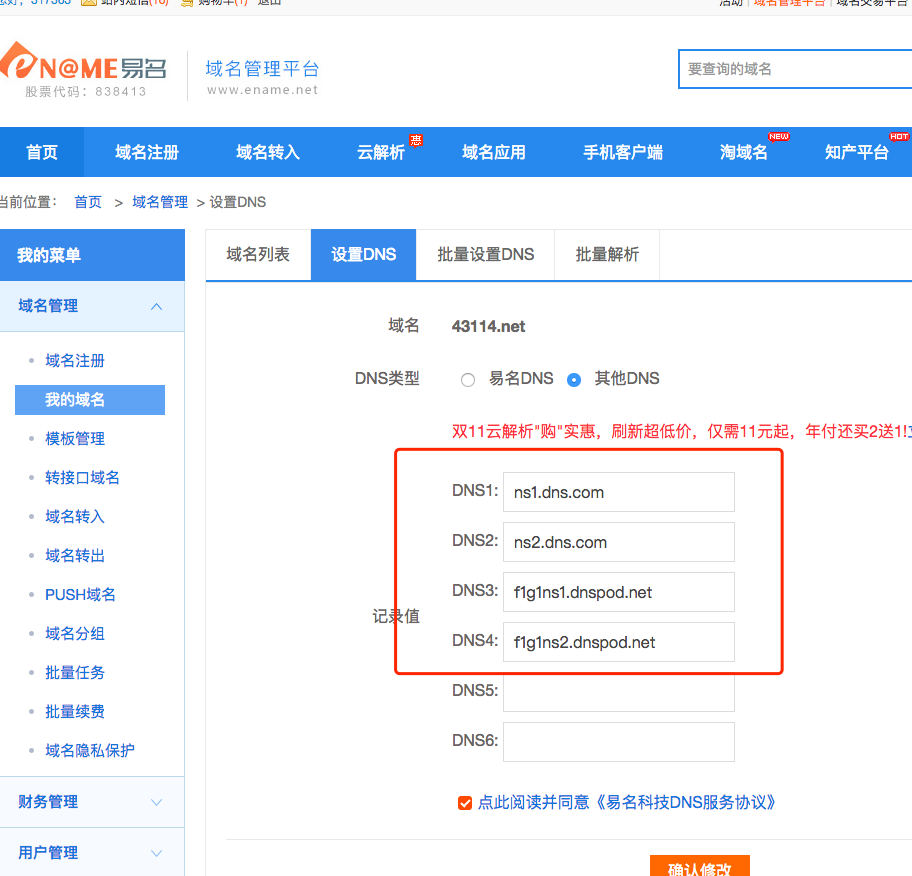912x876 pixels.
Task: Switch to the 域名列表 tab
Action: pyautogui.click(x=258, y=255)
